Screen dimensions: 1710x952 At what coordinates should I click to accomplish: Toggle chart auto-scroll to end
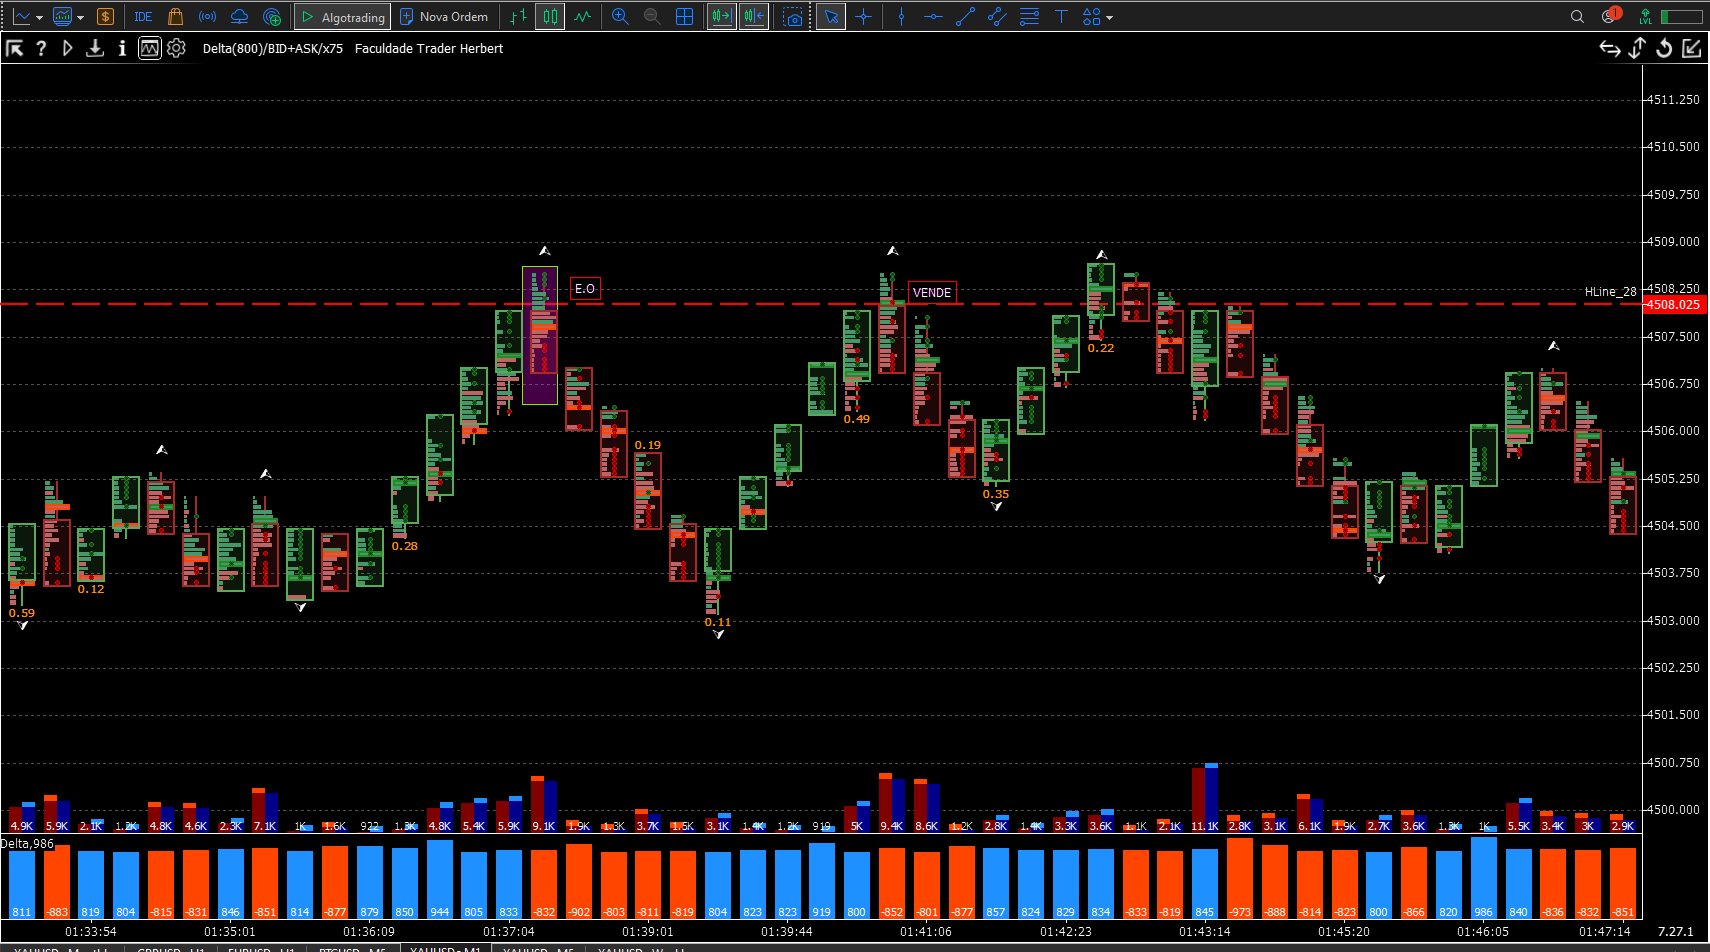(x=721, y=17)
